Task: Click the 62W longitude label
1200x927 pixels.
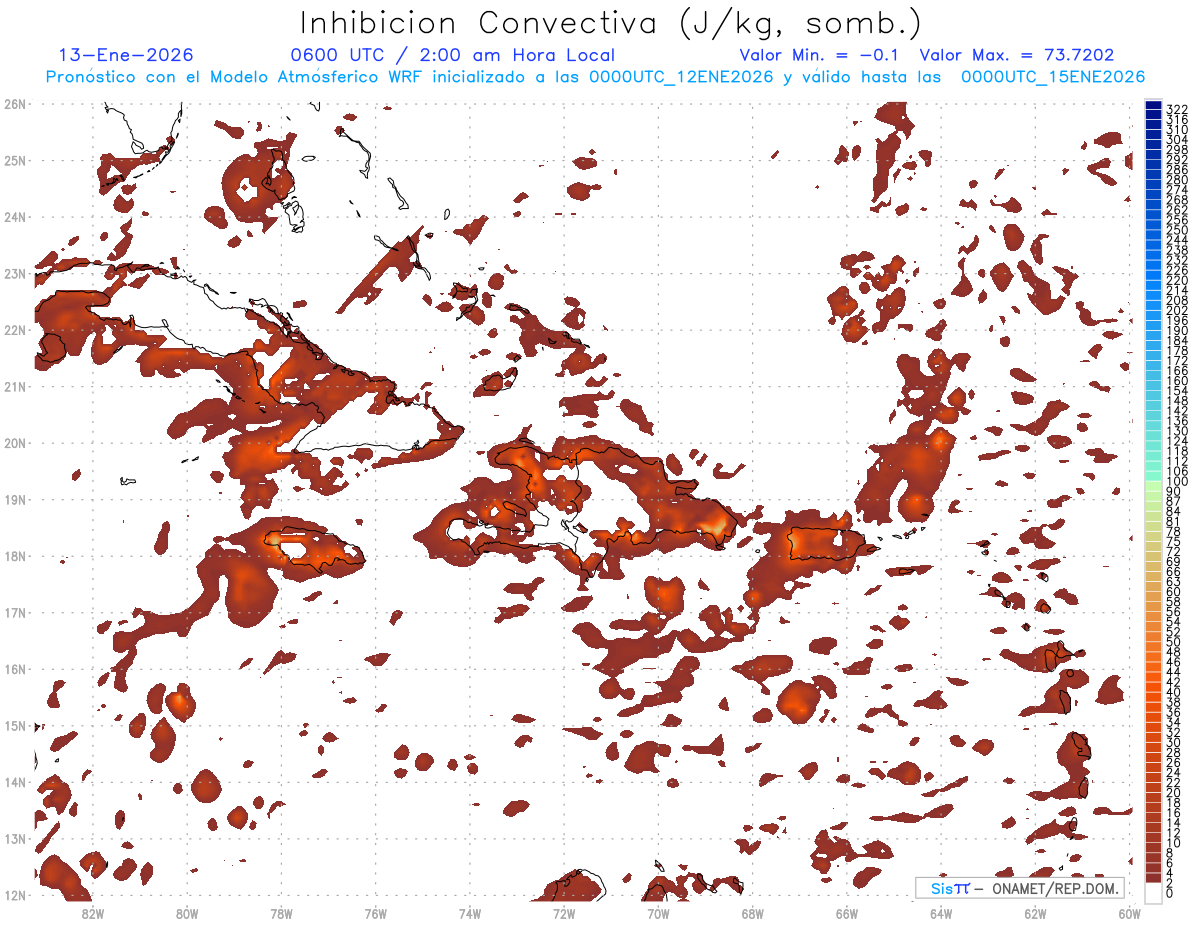Action: click(1035, 913)
